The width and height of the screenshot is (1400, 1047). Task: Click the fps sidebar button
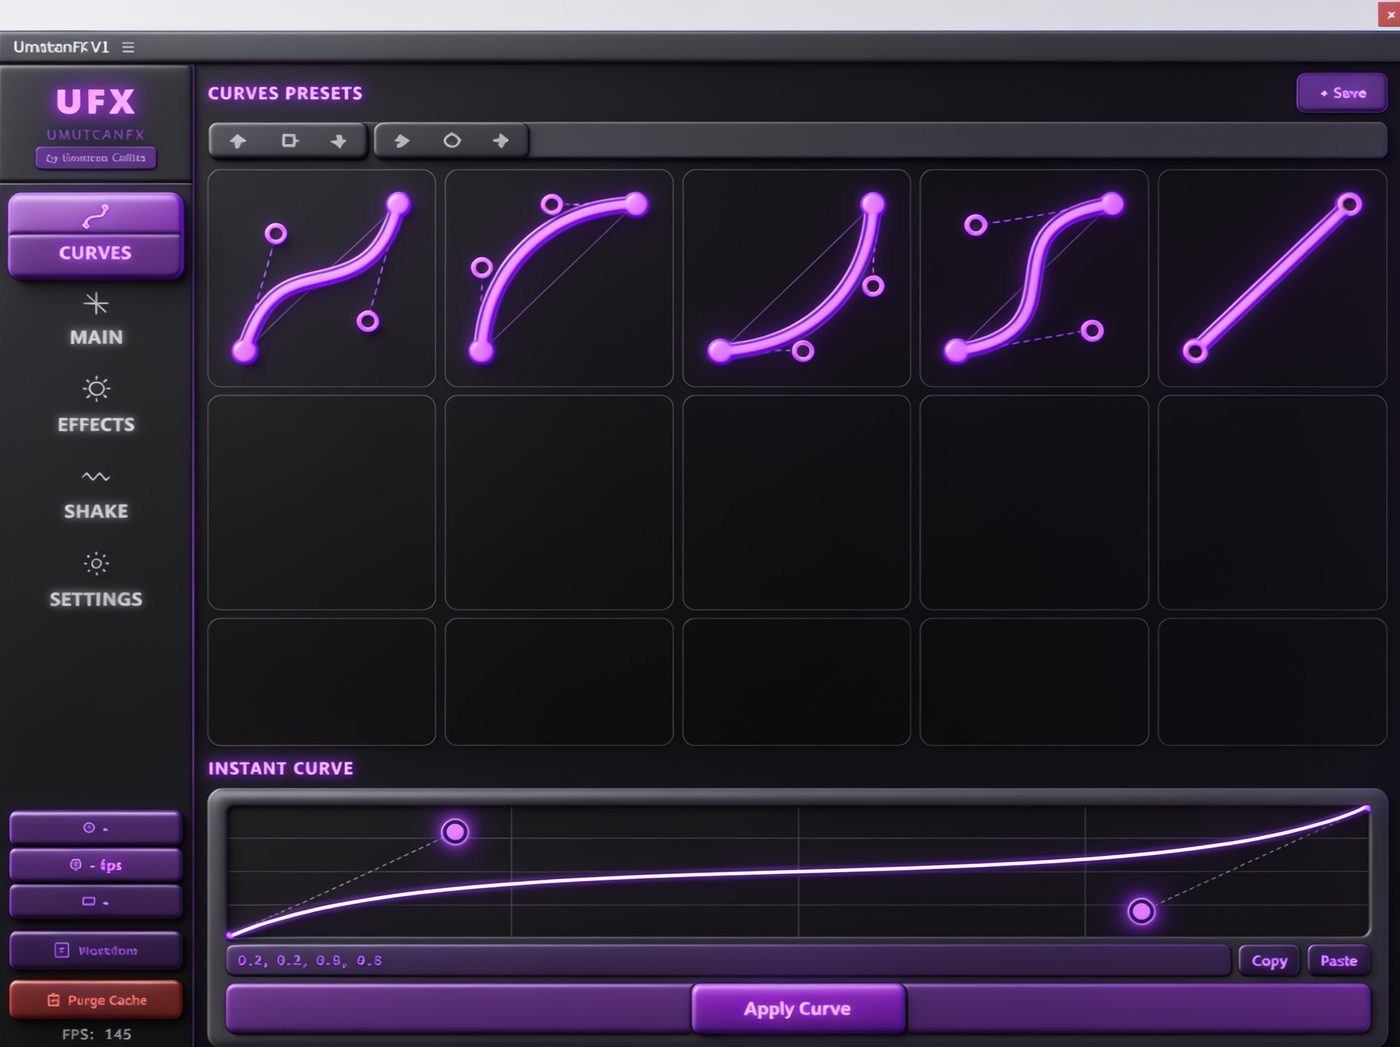[96, 865]
